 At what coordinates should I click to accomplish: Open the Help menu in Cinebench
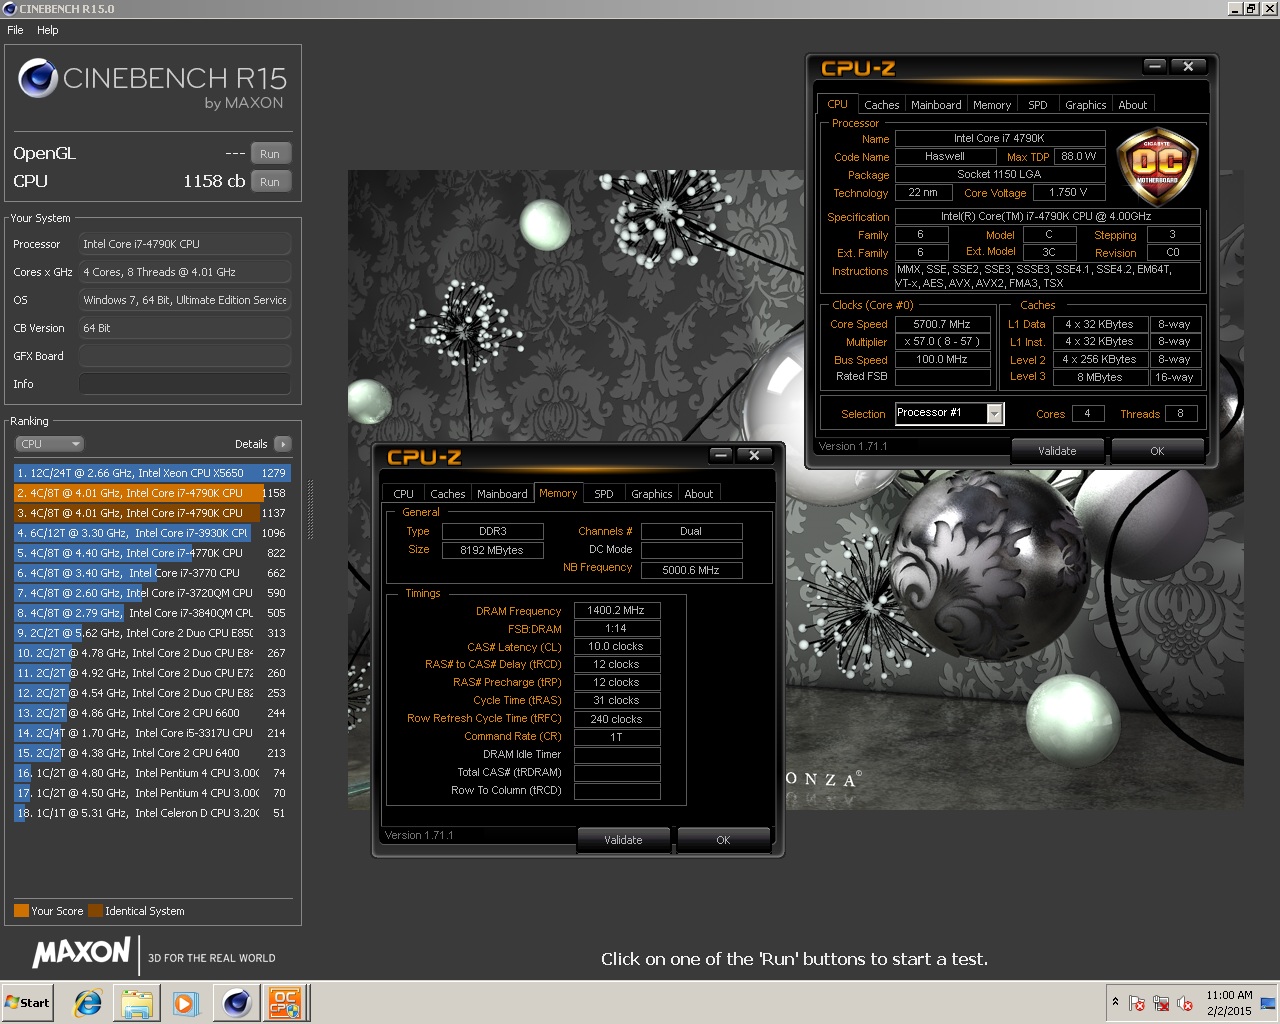tap(48, 30)
